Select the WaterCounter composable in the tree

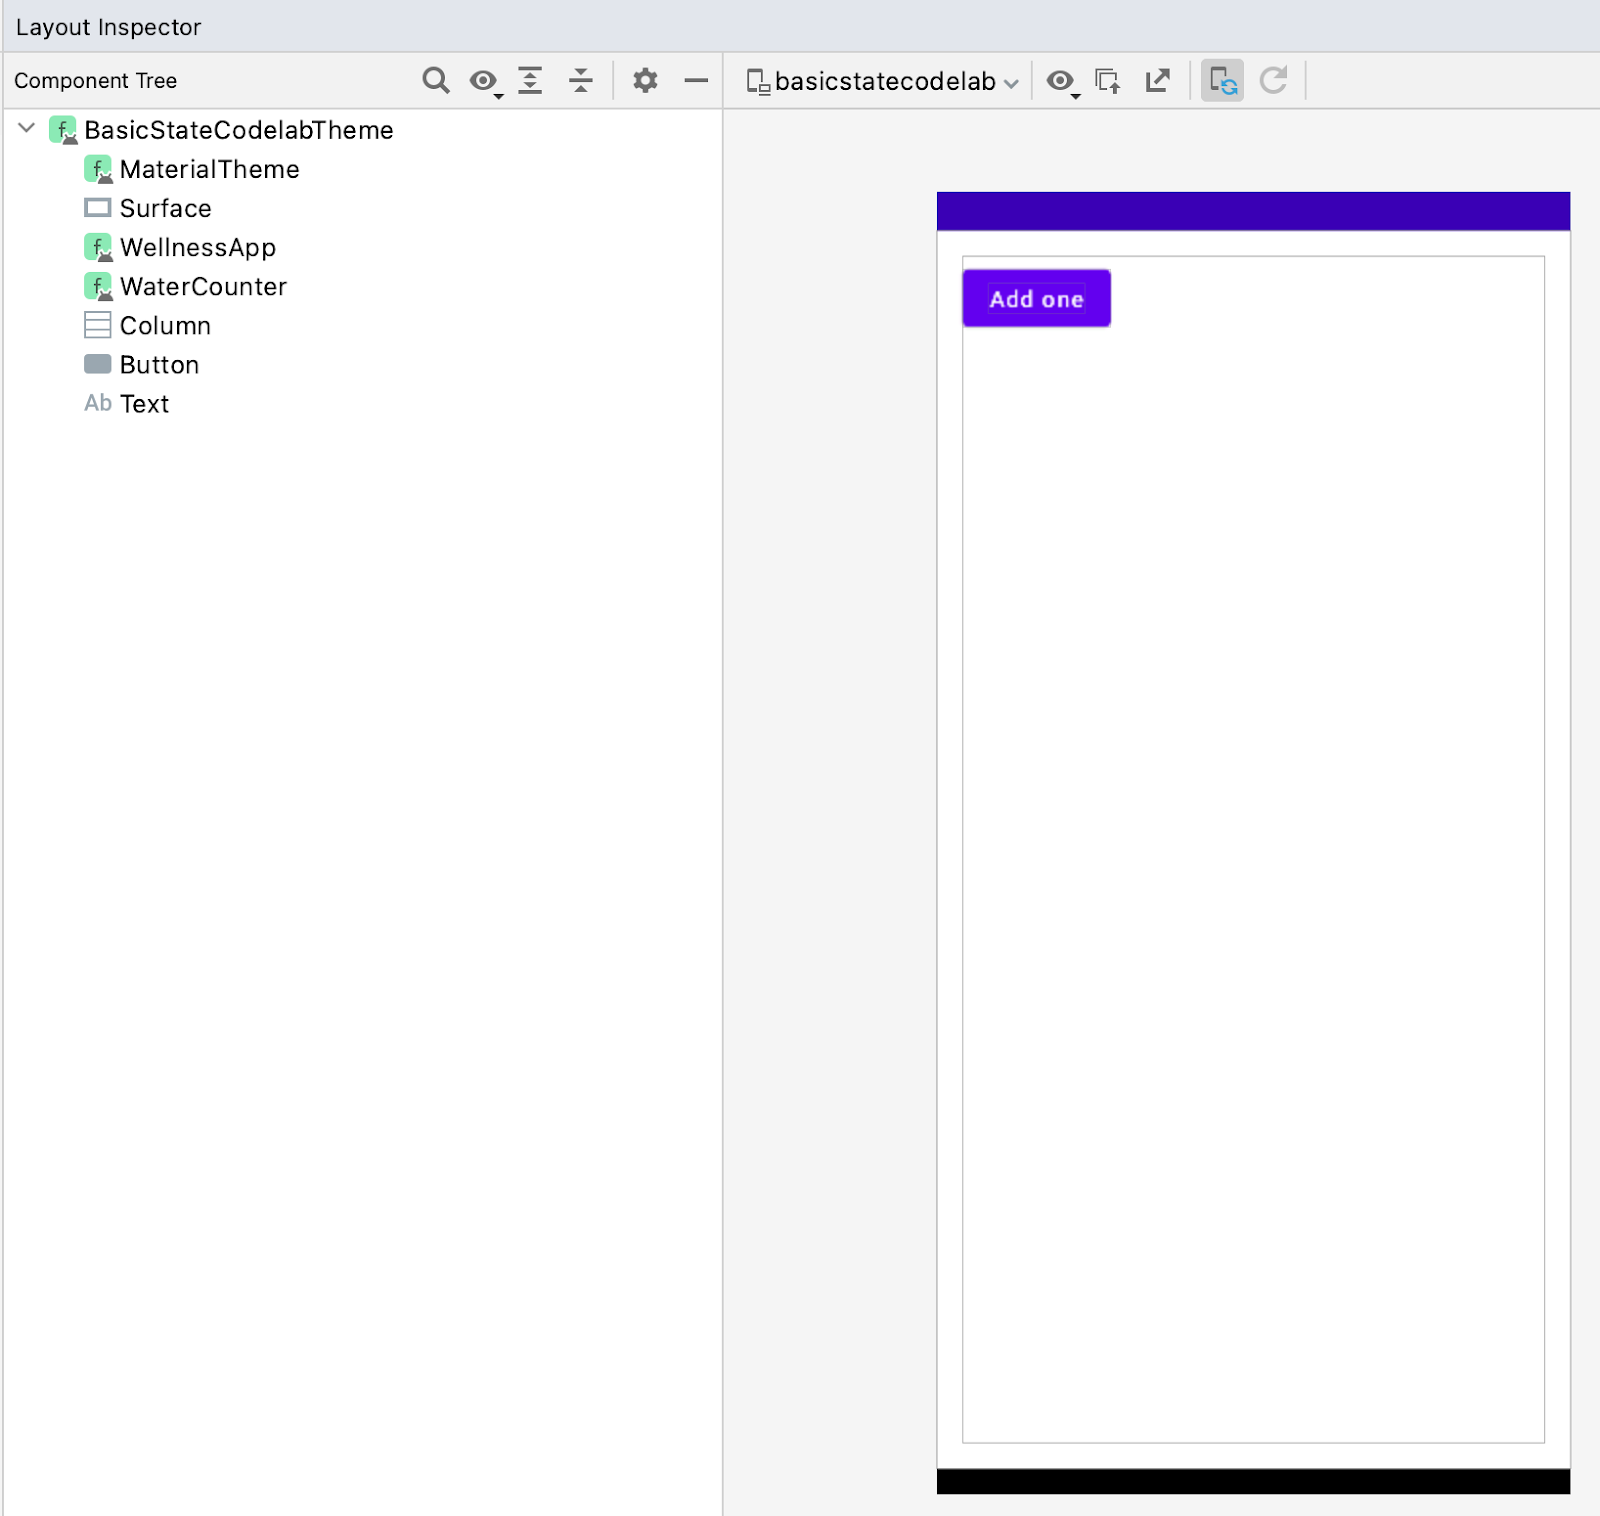point(202,286)
